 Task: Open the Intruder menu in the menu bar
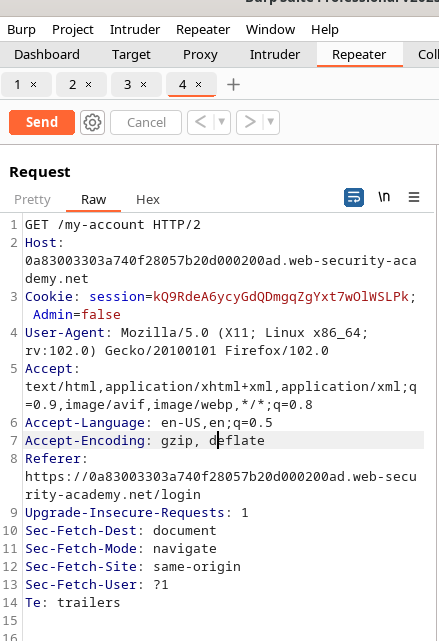(134, 29)
